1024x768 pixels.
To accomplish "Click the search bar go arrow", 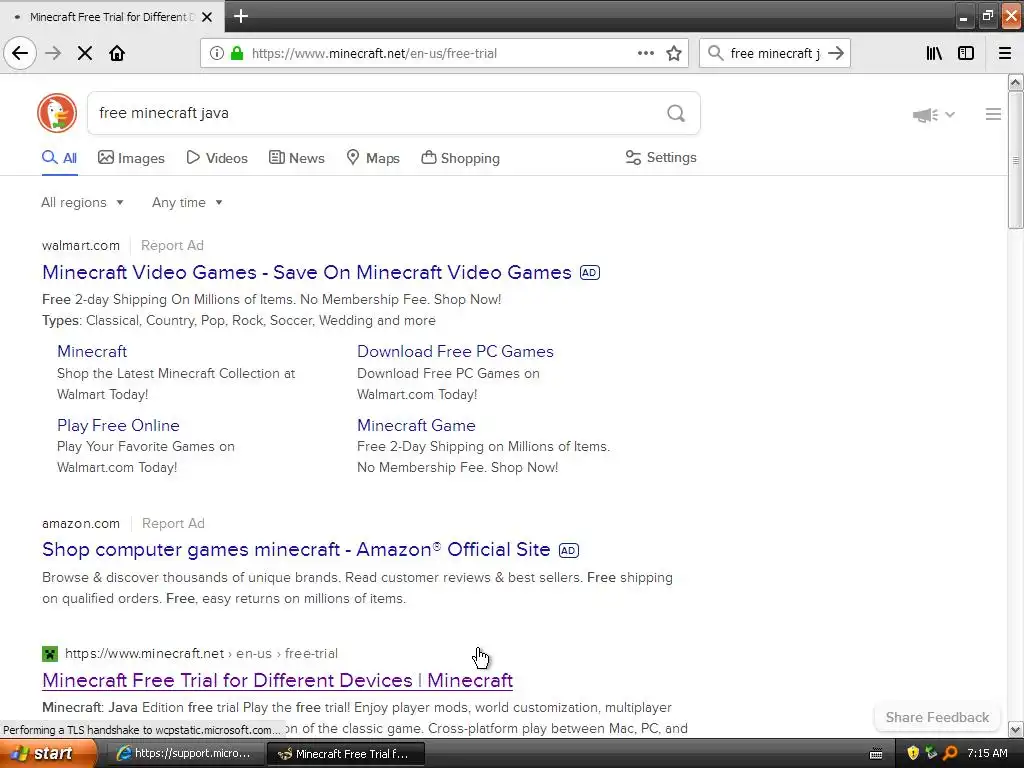I will tap(836, 53).
